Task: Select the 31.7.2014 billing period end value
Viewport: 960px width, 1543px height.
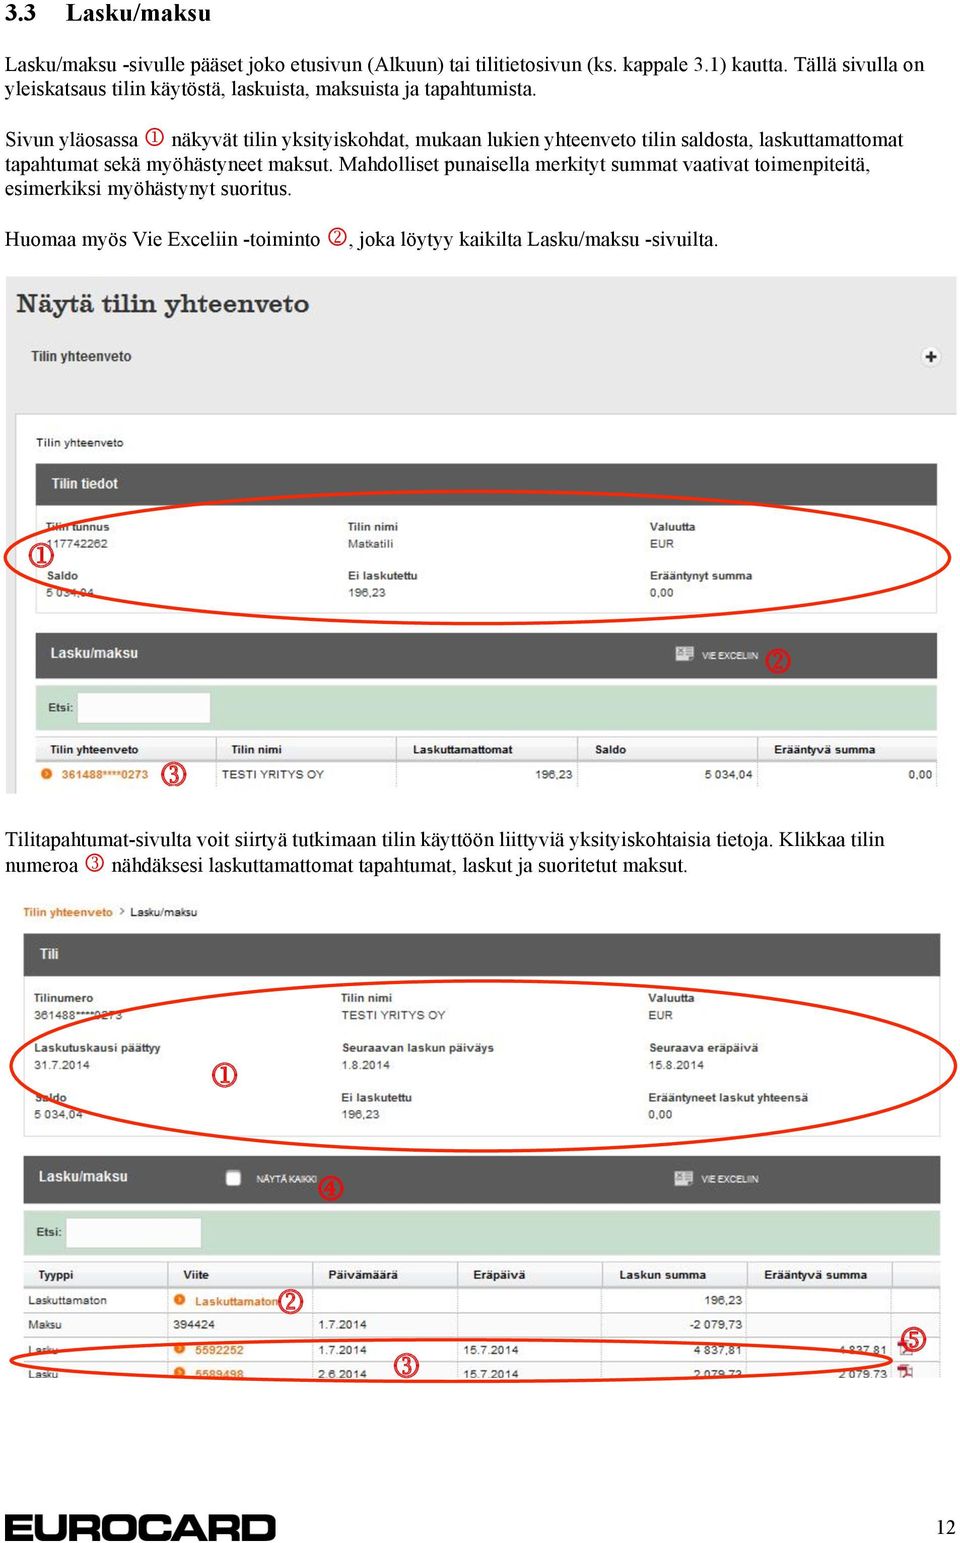Action: pos(62,1065)
